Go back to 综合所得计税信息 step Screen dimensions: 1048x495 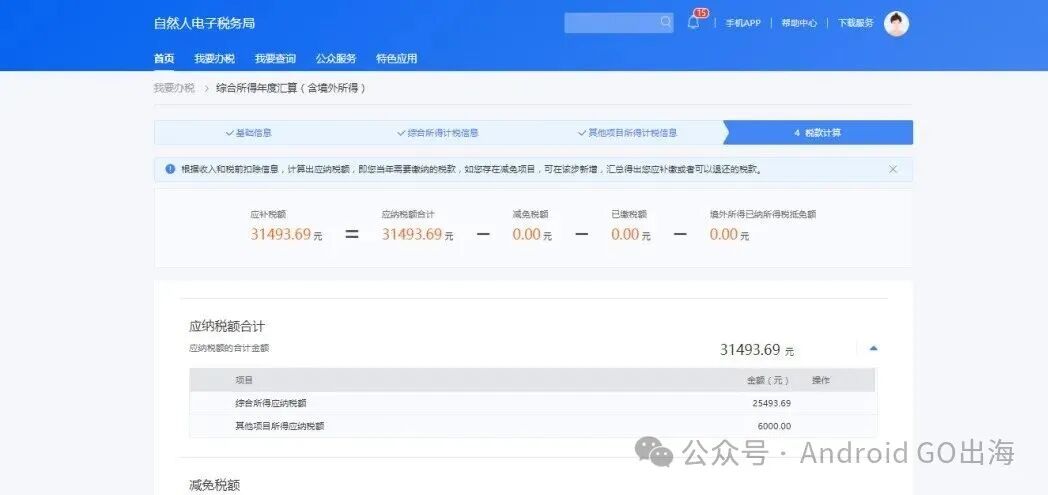coord(438,132)
